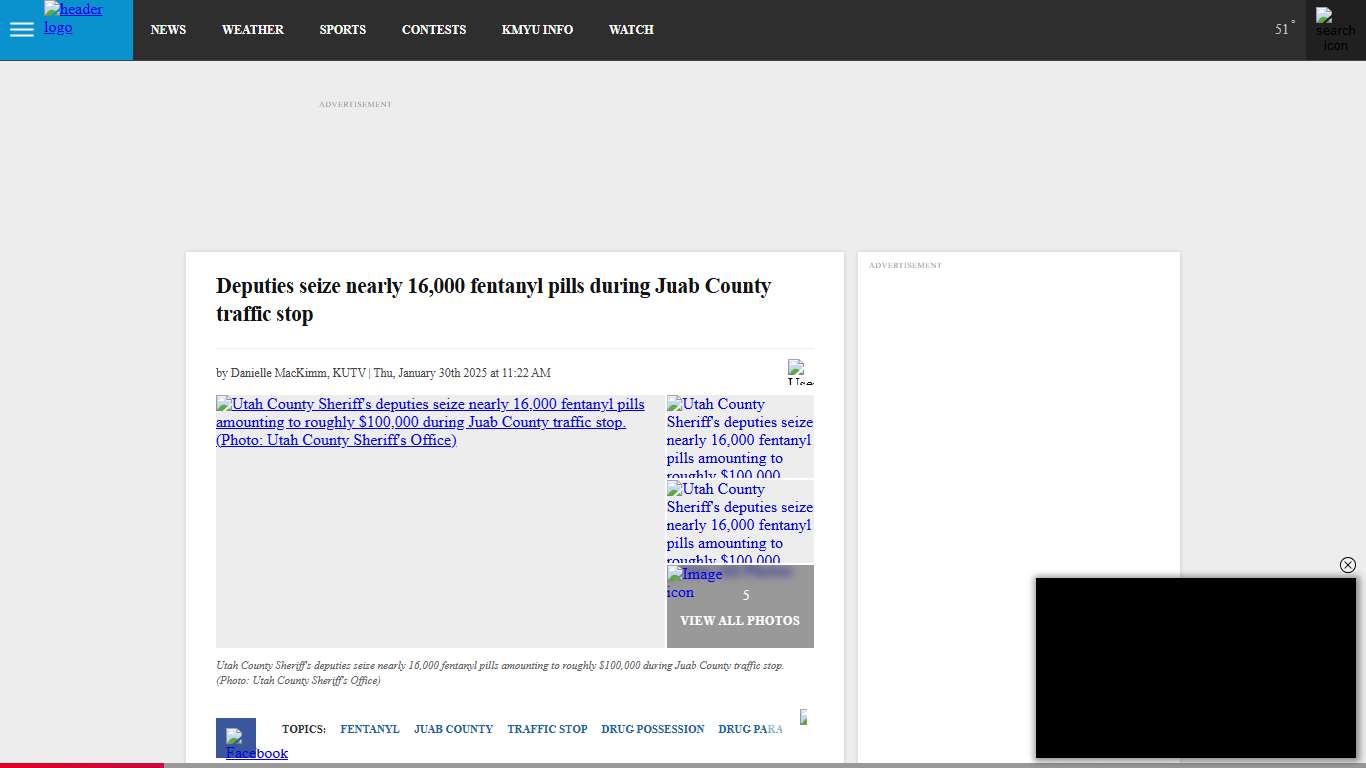
Task: Share the article via Facebook icon
Action: coord(236,739)
